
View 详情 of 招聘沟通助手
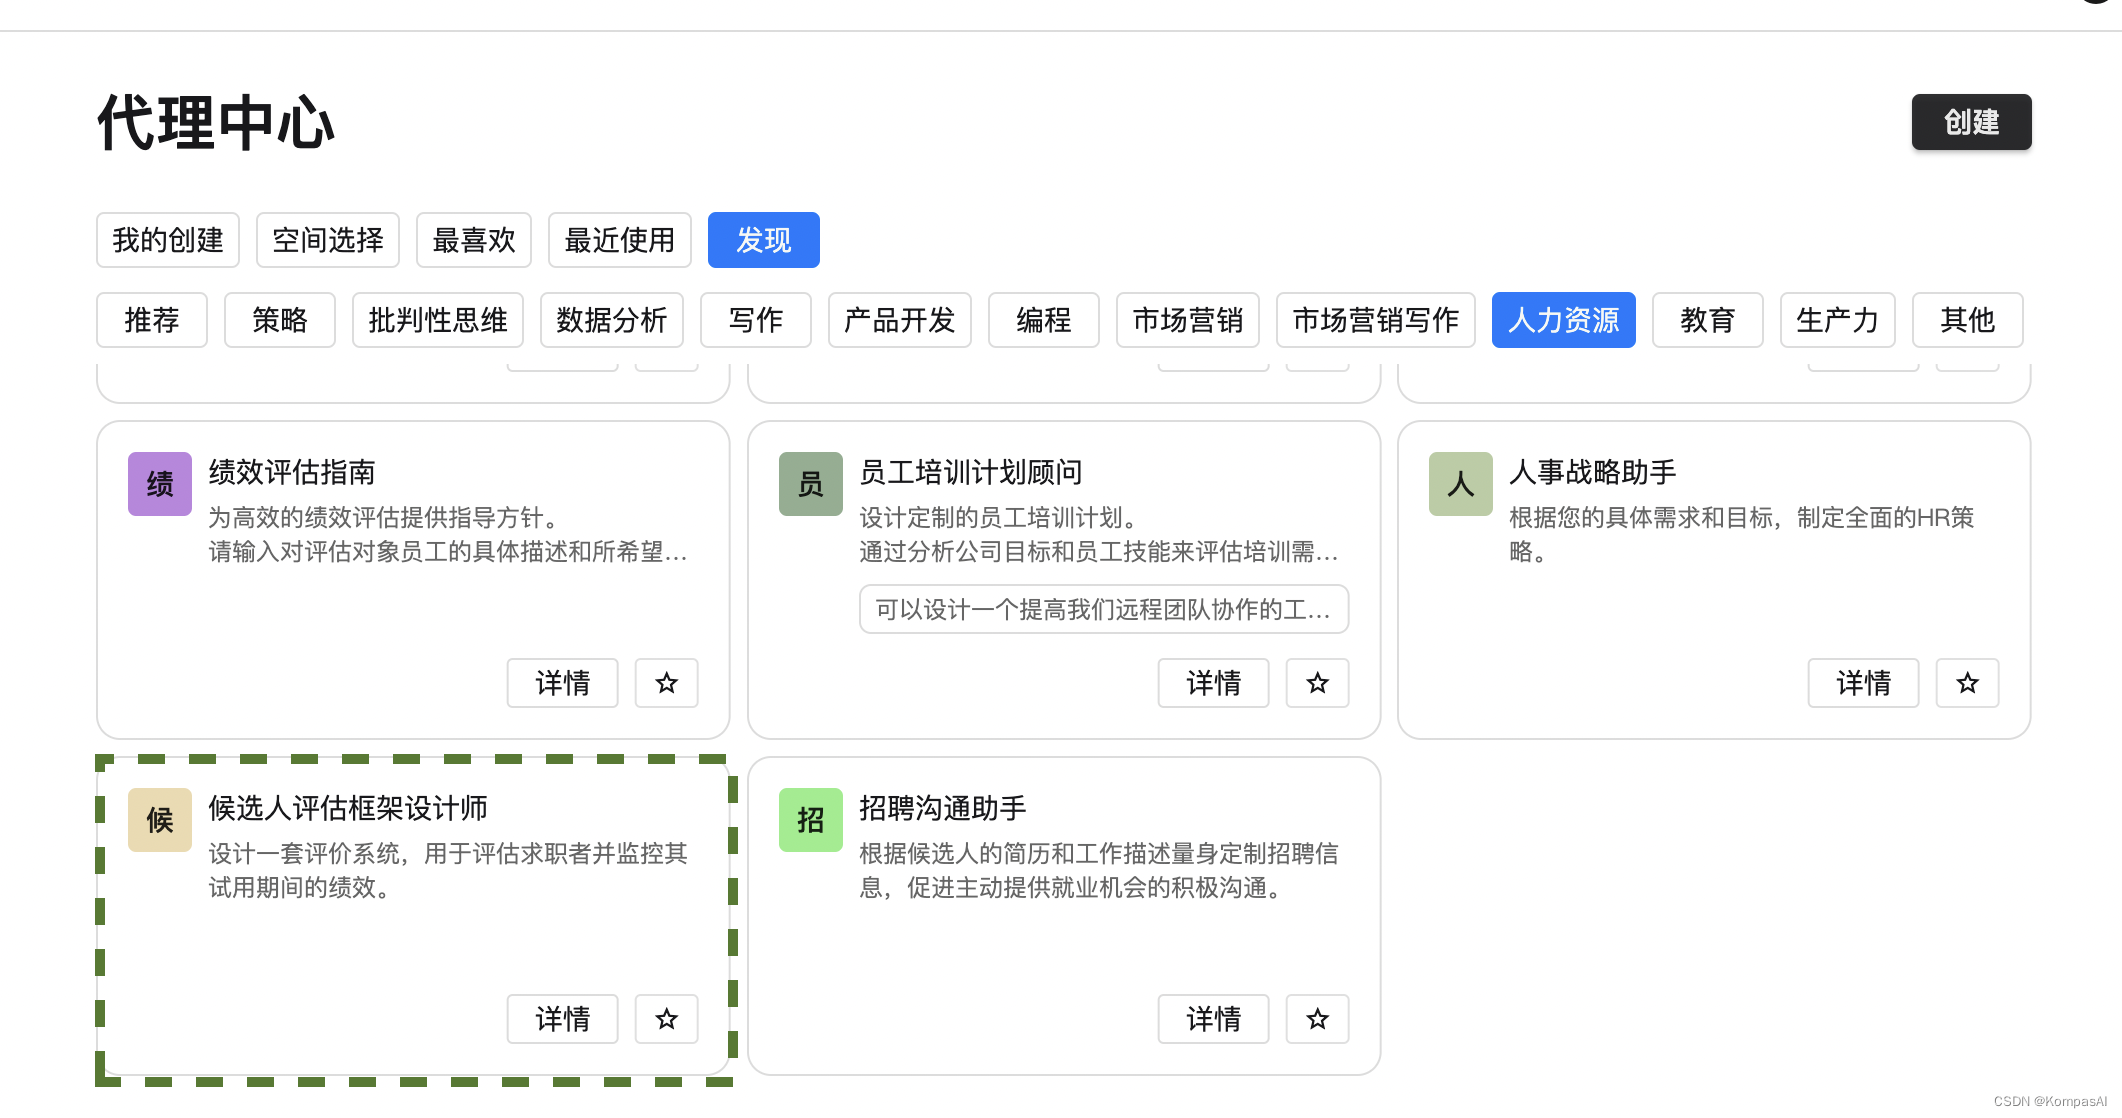coord(1213,1019)
